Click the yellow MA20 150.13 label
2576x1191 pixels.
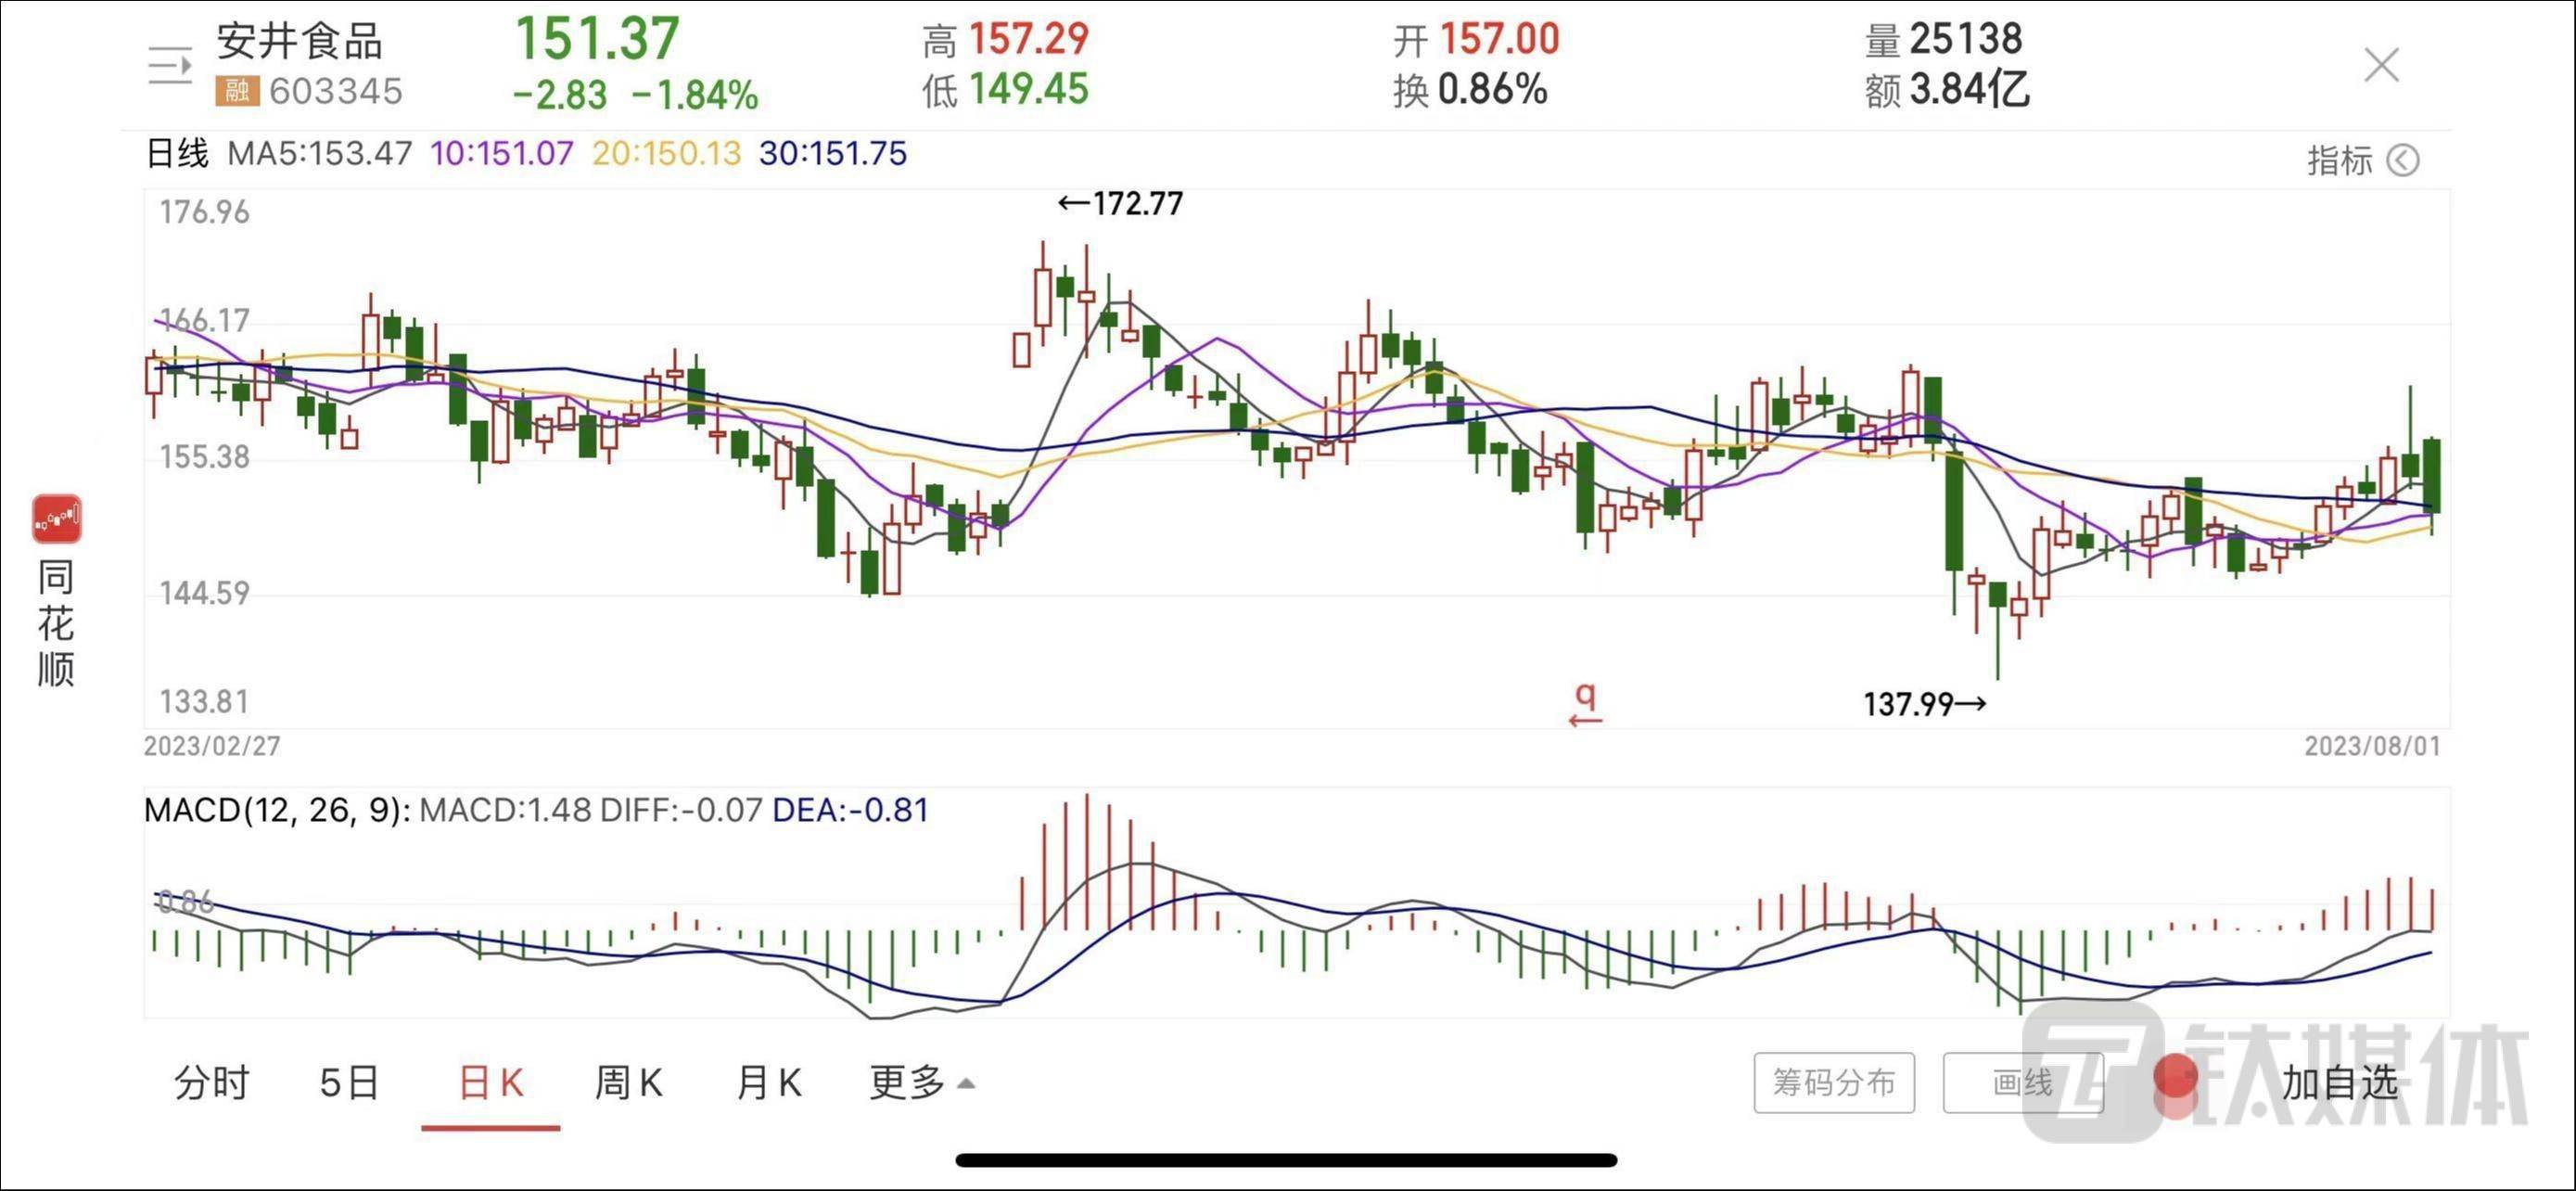667,153
